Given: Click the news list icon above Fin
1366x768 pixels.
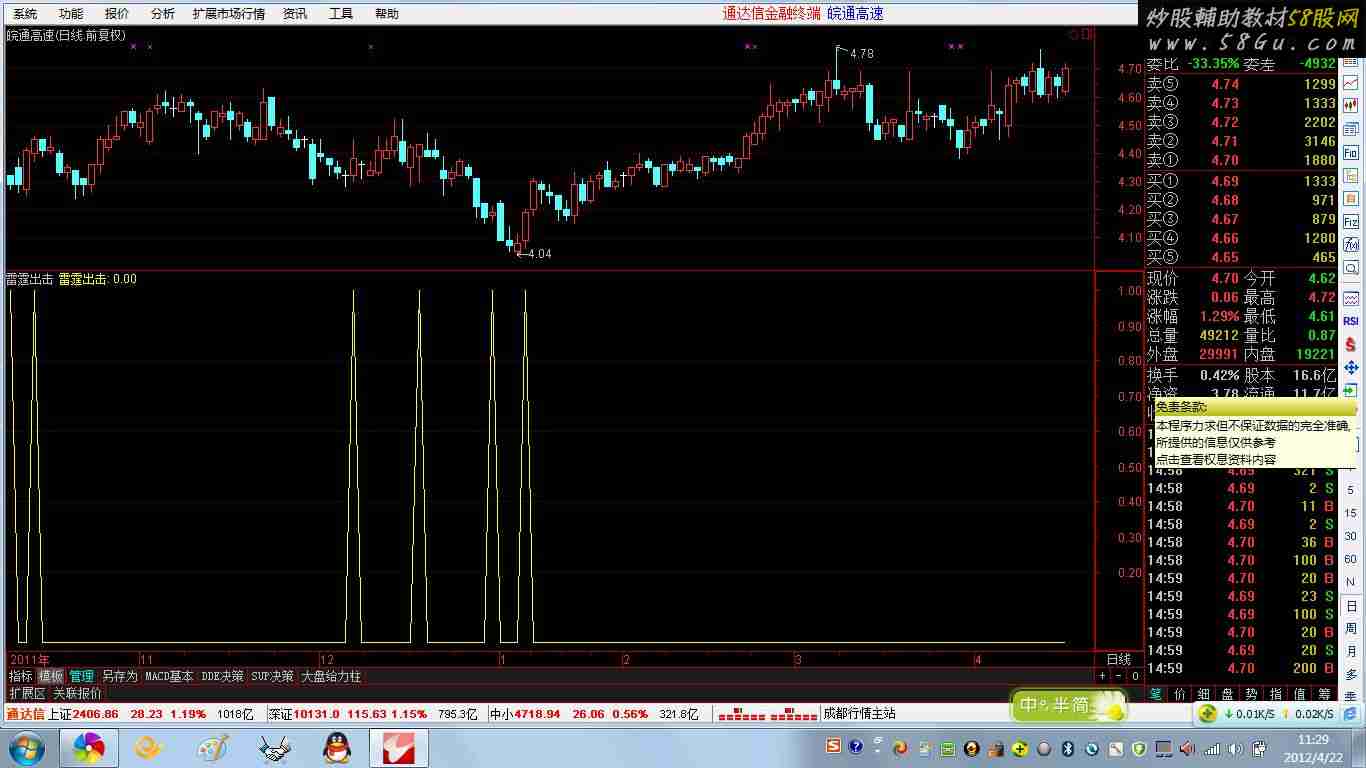Looking at the screenshot, I should [x=1351, y=129].
